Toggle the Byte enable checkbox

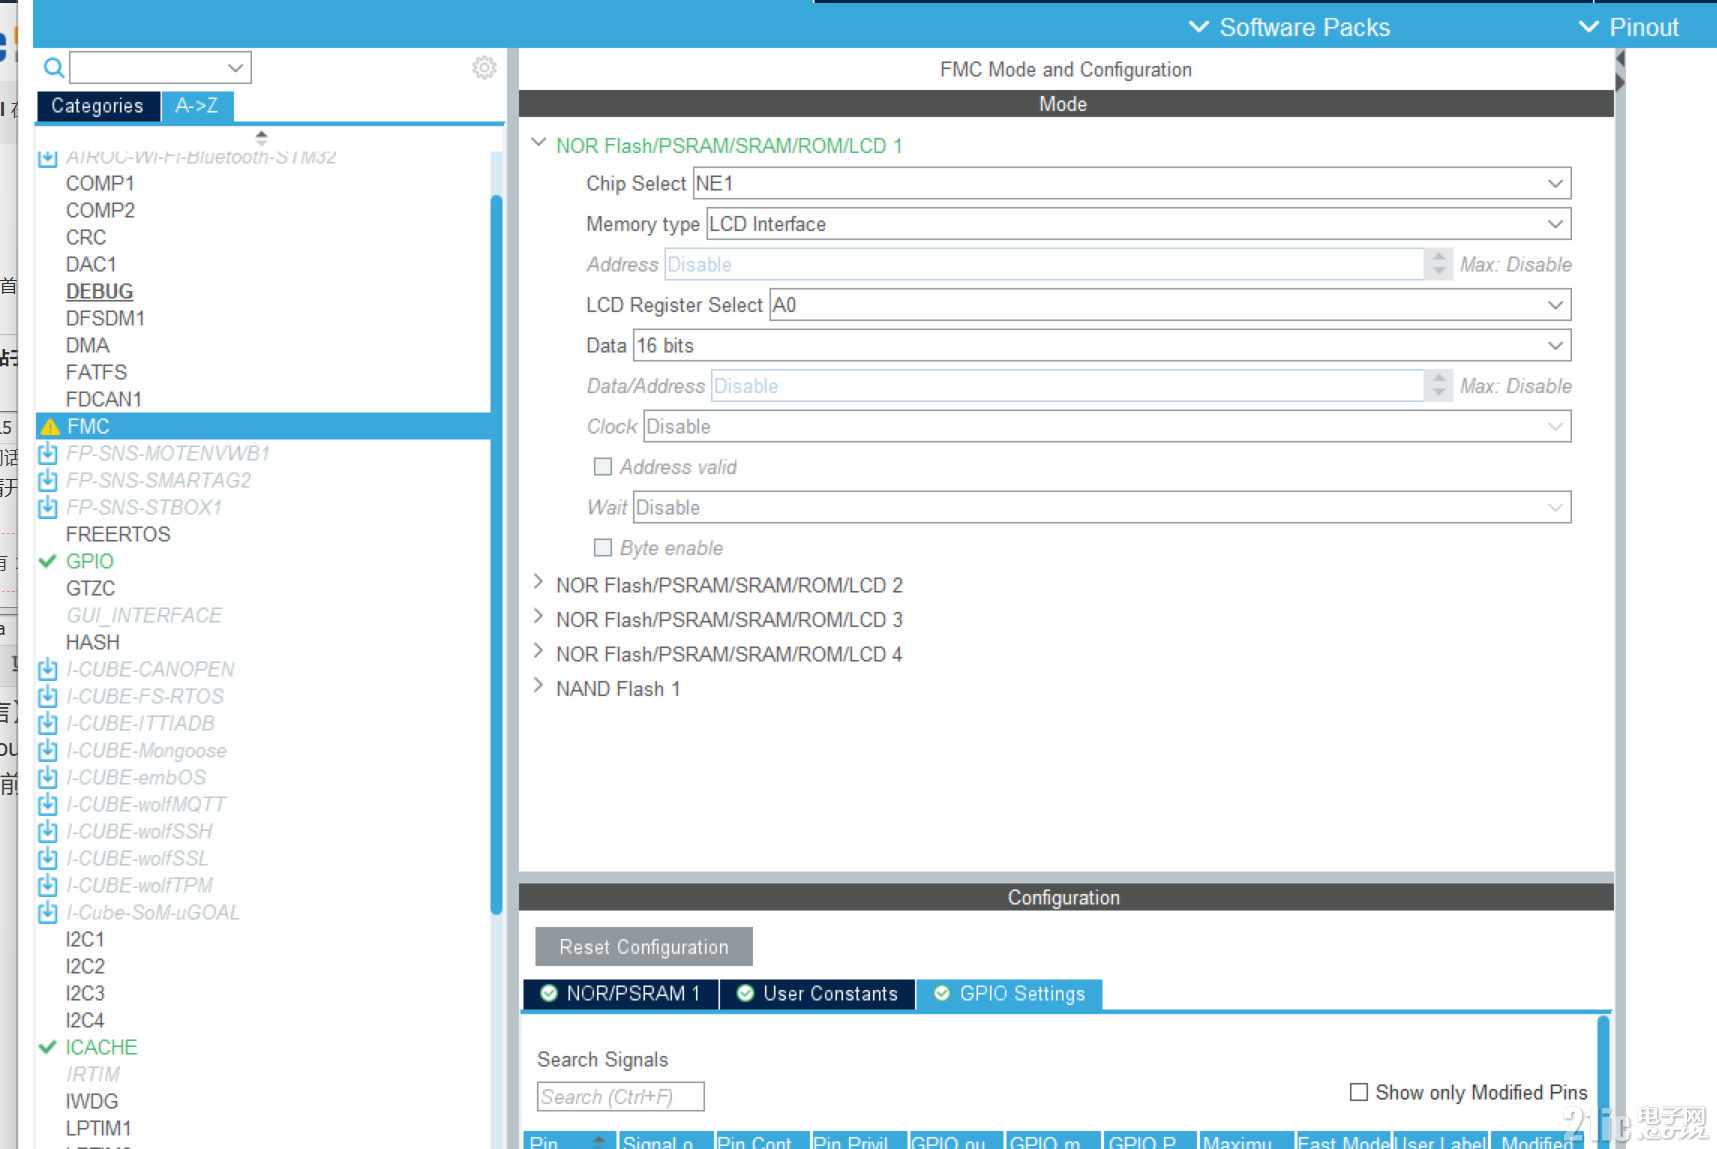[603, 548]
